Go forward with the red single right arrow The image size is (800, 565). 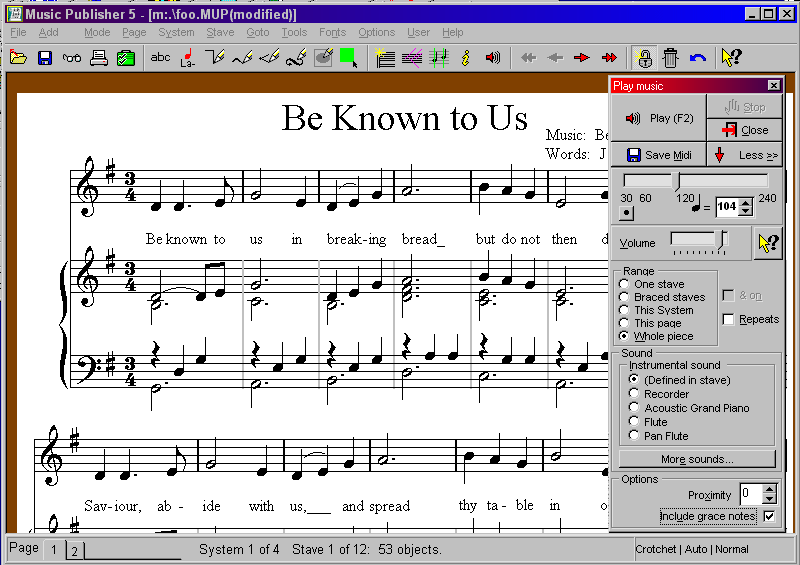point(582,58)
